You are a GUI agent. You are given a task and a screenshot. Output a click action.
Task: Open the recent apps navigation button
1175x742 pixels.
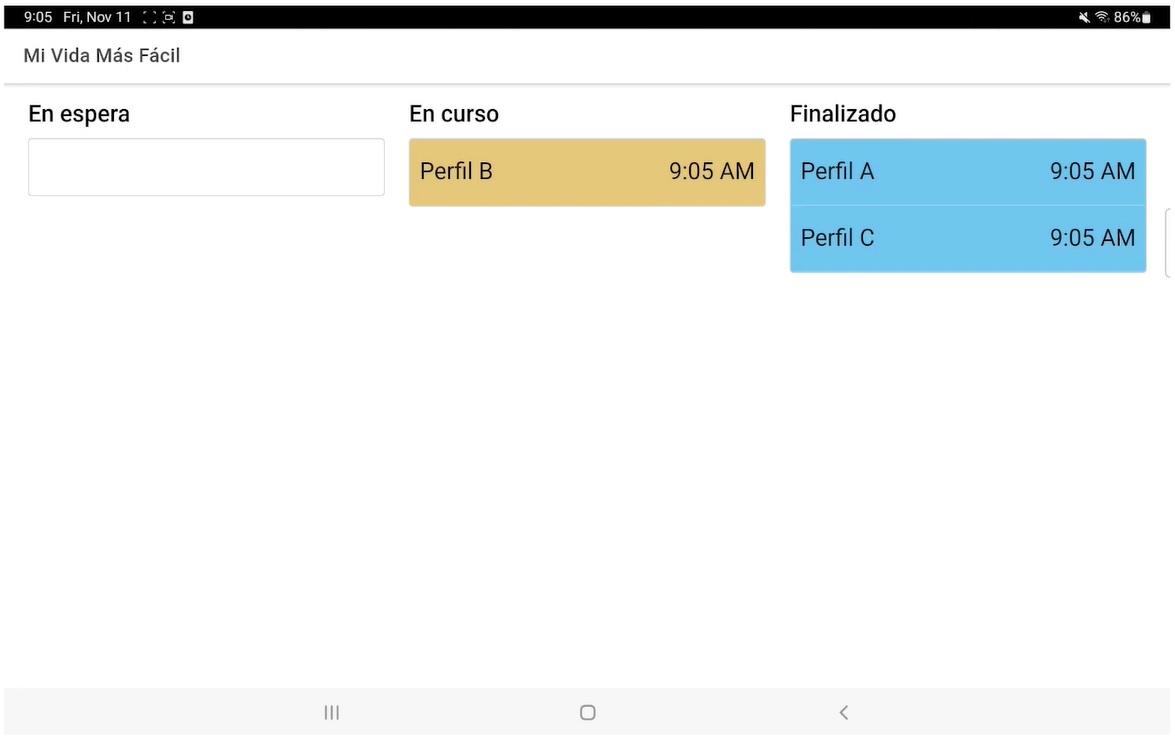click(x=331, y=712)
